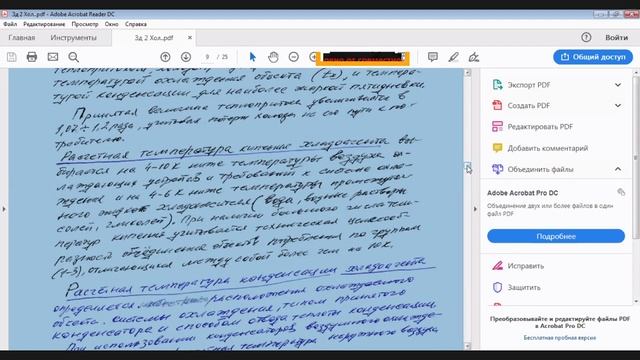The height and width of the screenshot is (360, 640).
Task: Click the Help question mark icon
Action: point(586,38)
